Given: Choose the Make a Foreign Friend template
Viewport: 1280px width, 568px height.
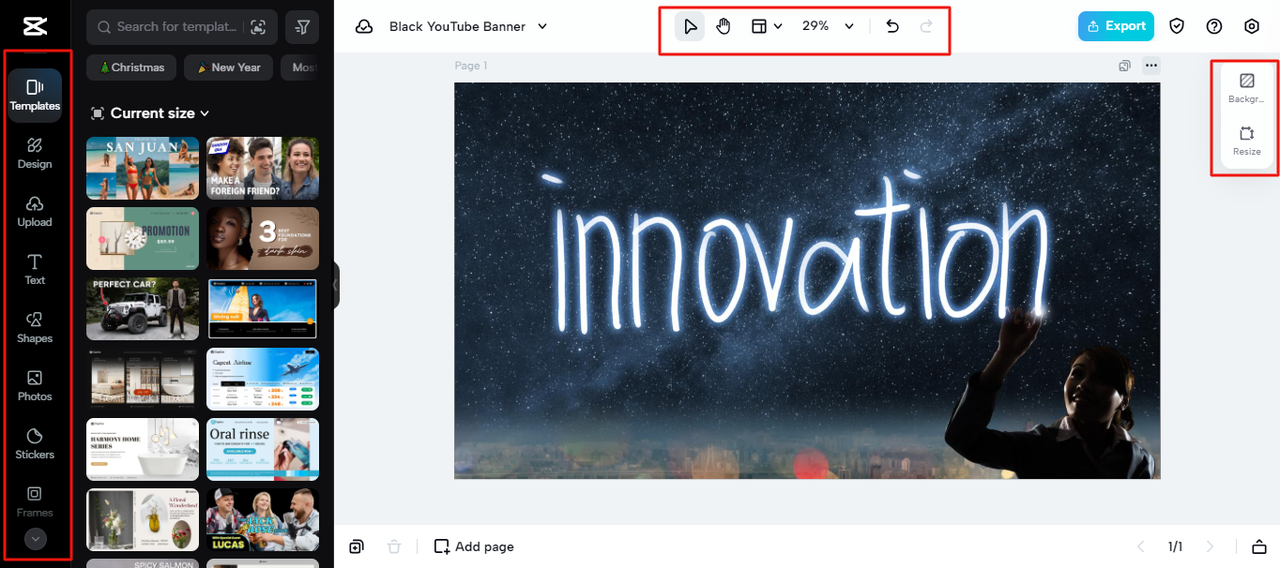Looking at the screenshot, I should click(263, 168).
